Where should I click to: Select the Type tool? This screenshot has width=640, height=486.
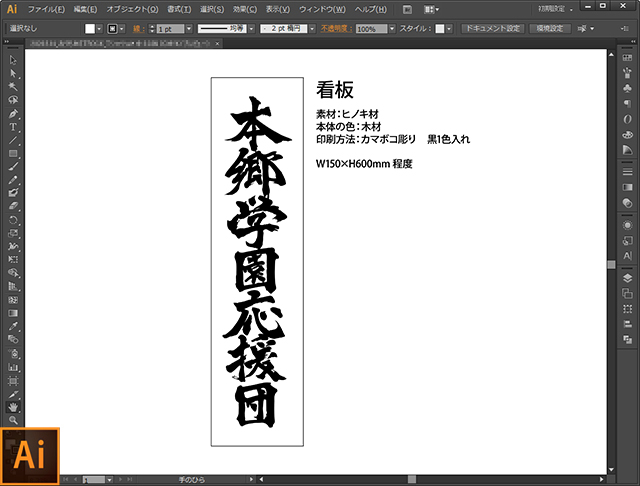click(x=13, y=127)
